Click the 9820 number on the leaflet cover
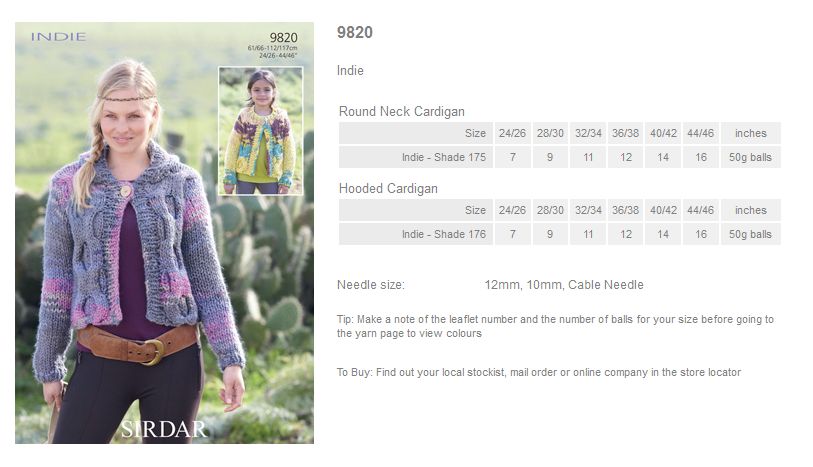The image size is (813, 467). [x=284, y=37]
